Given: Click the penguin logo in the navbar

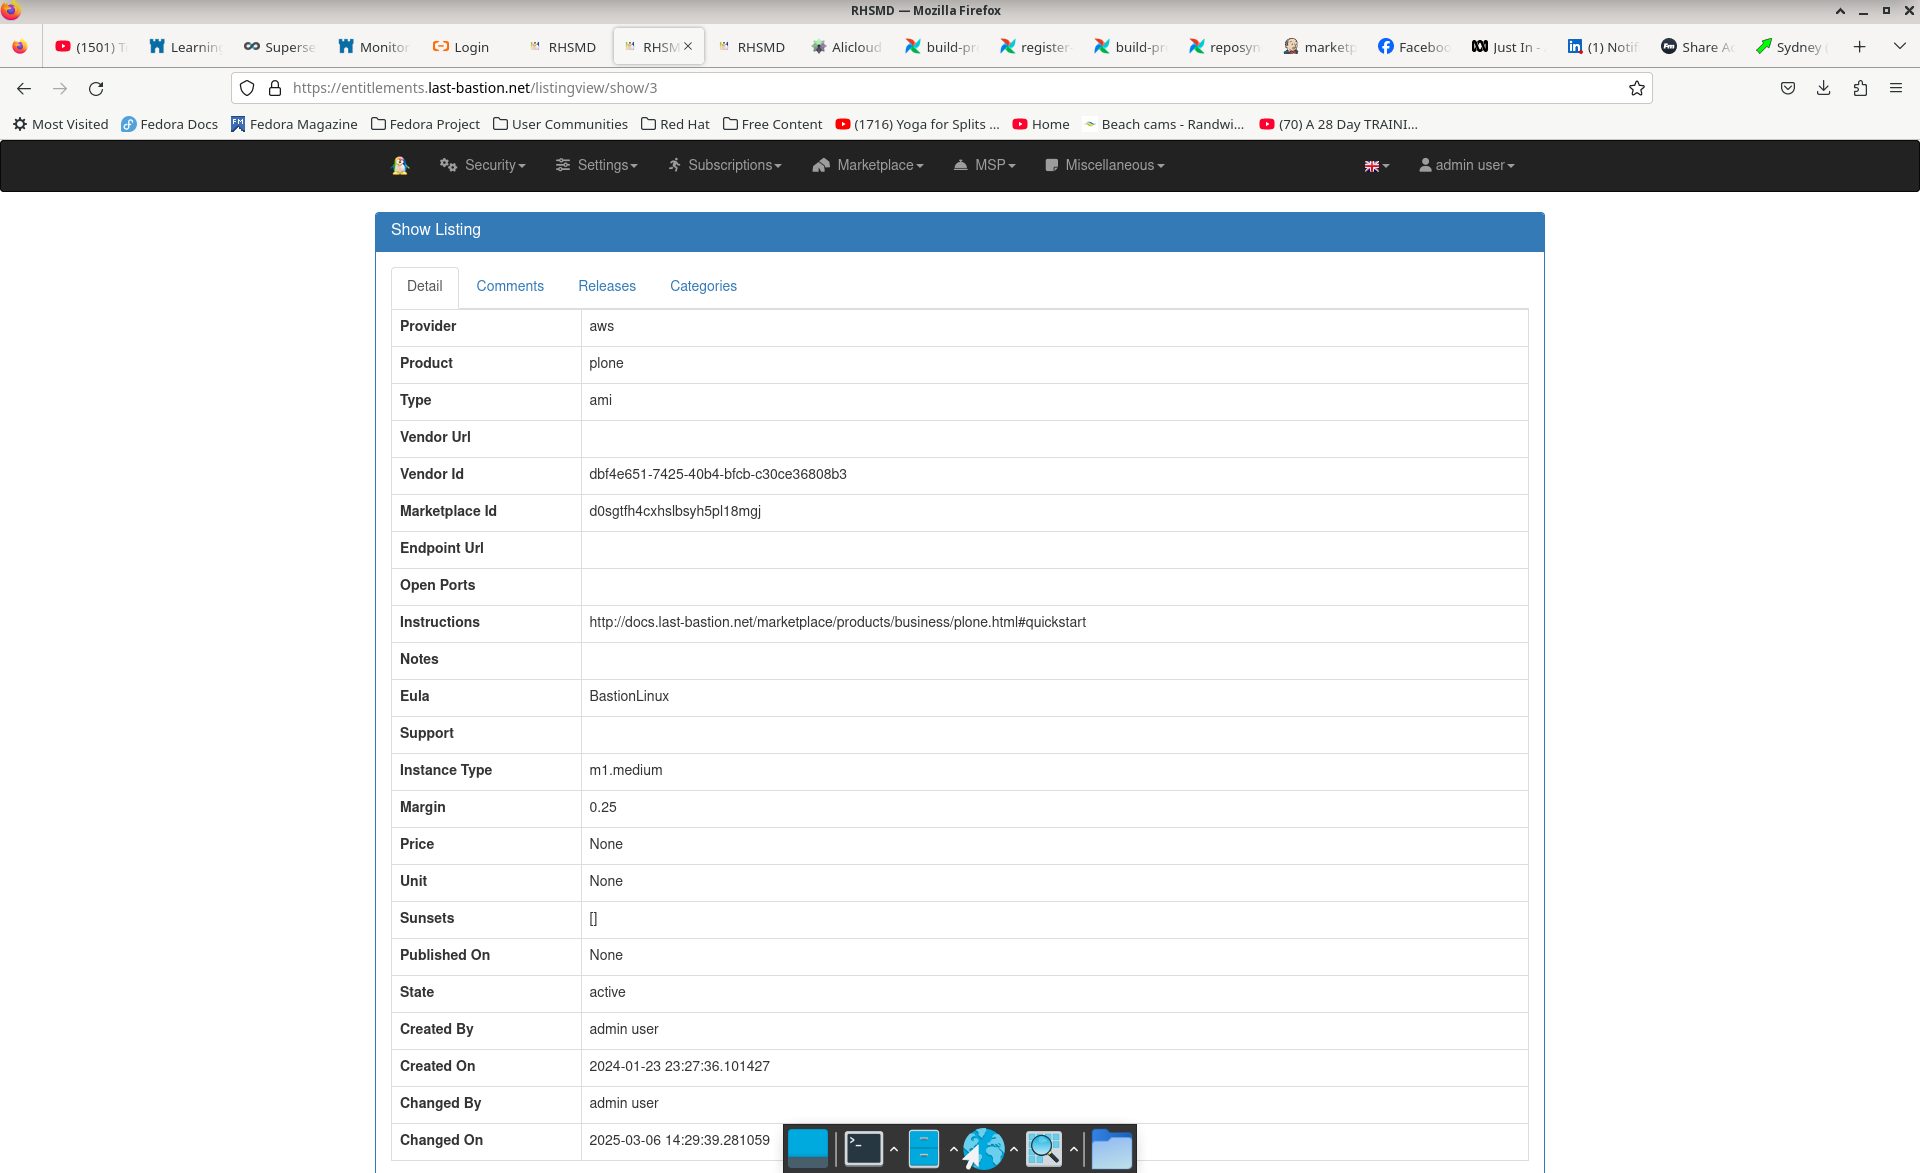Looking at the screenshot, I should [x=400, y=165].
